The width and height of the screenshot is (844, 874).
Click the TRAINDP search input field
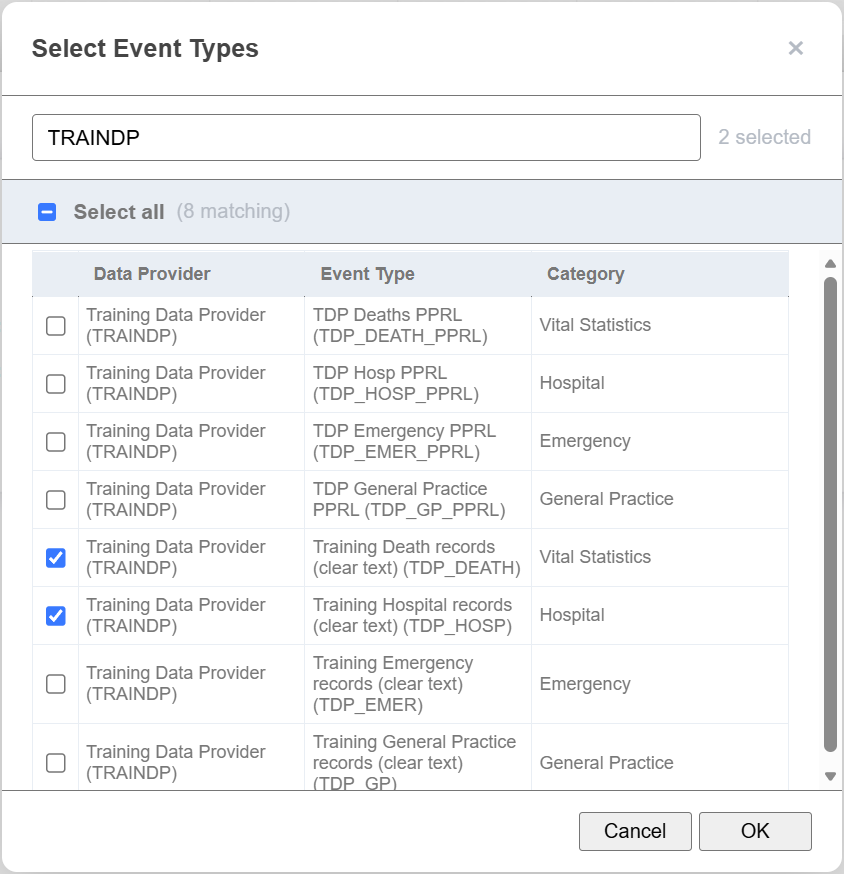(x=366, y=138)
